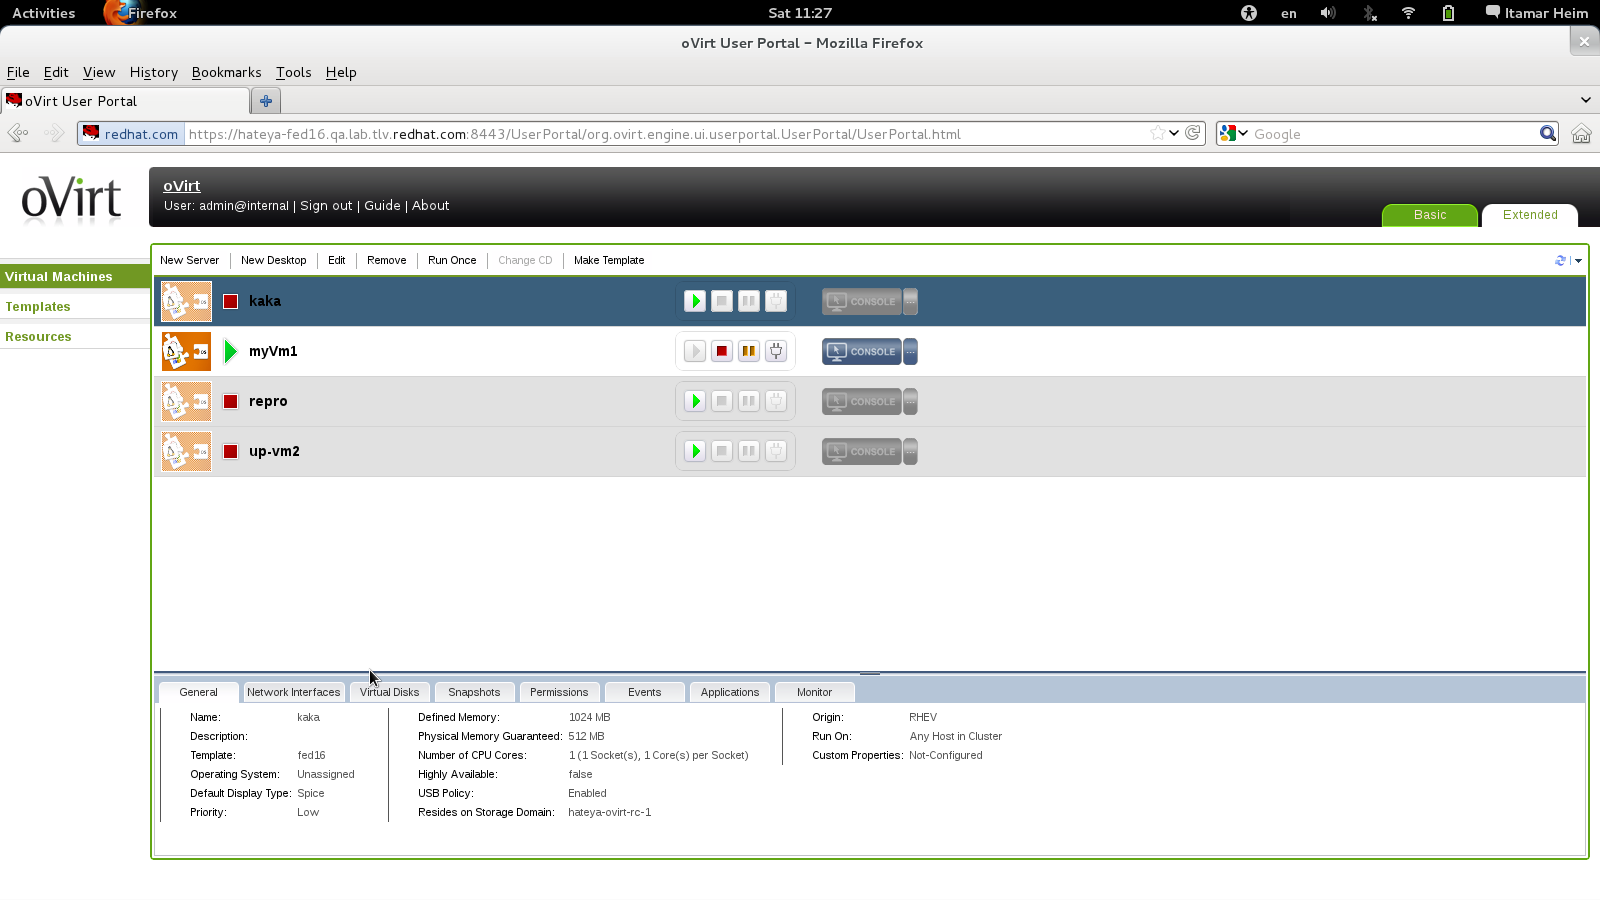Screen dimensions: 1600x900
Task: Click the red stopped status icon for repro
Action: 231,401
